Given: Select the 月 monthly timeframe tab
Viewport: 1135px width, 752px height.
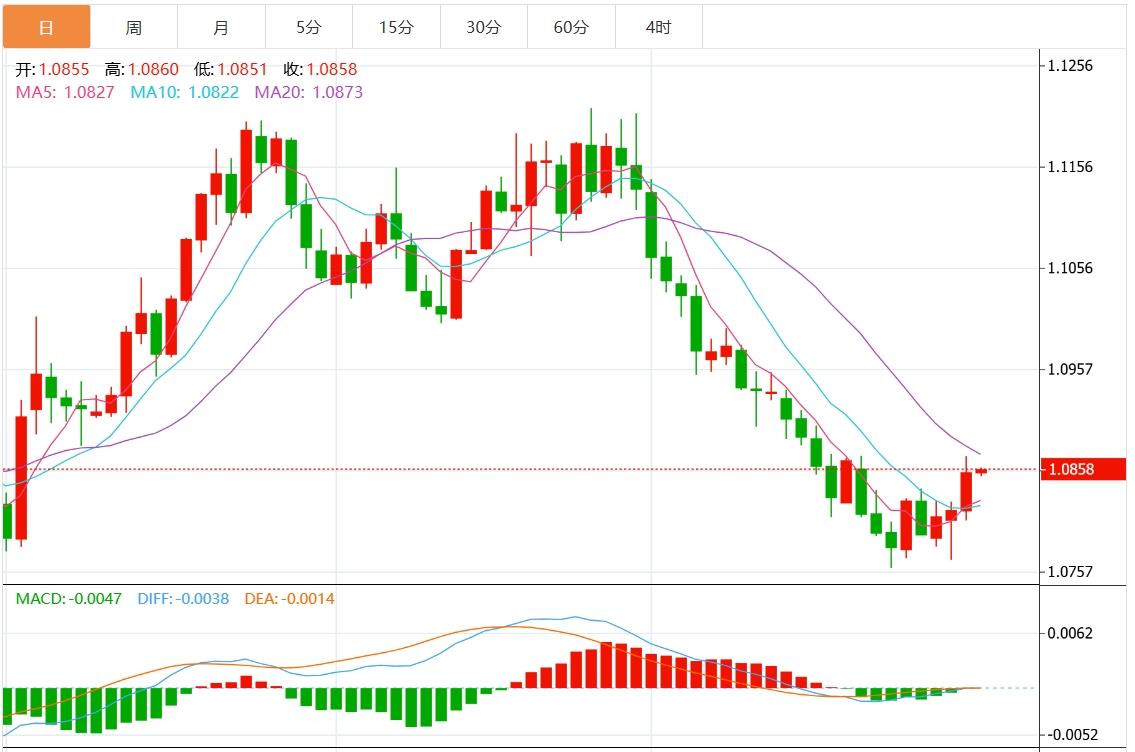Looking at the screenshot, I should pyautogui.click(x=221, y=27).
